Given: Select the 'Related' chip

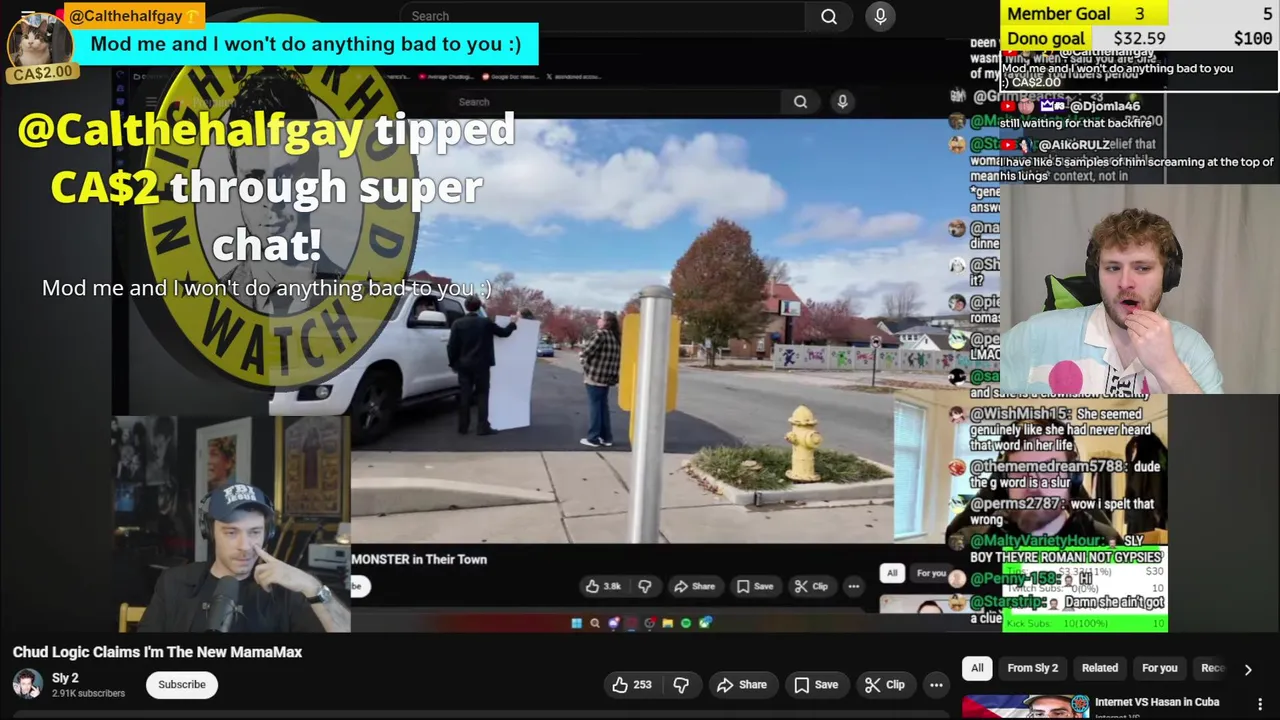Looking at the screenshot, I should pos(1099,668).
